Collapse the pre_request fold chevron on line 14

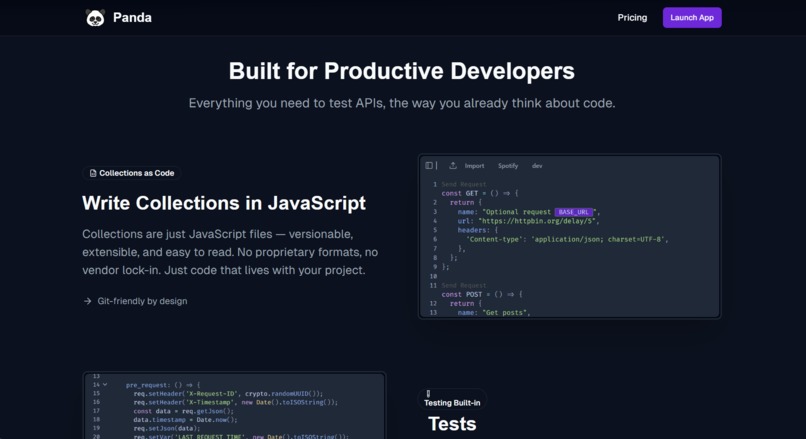105,385
